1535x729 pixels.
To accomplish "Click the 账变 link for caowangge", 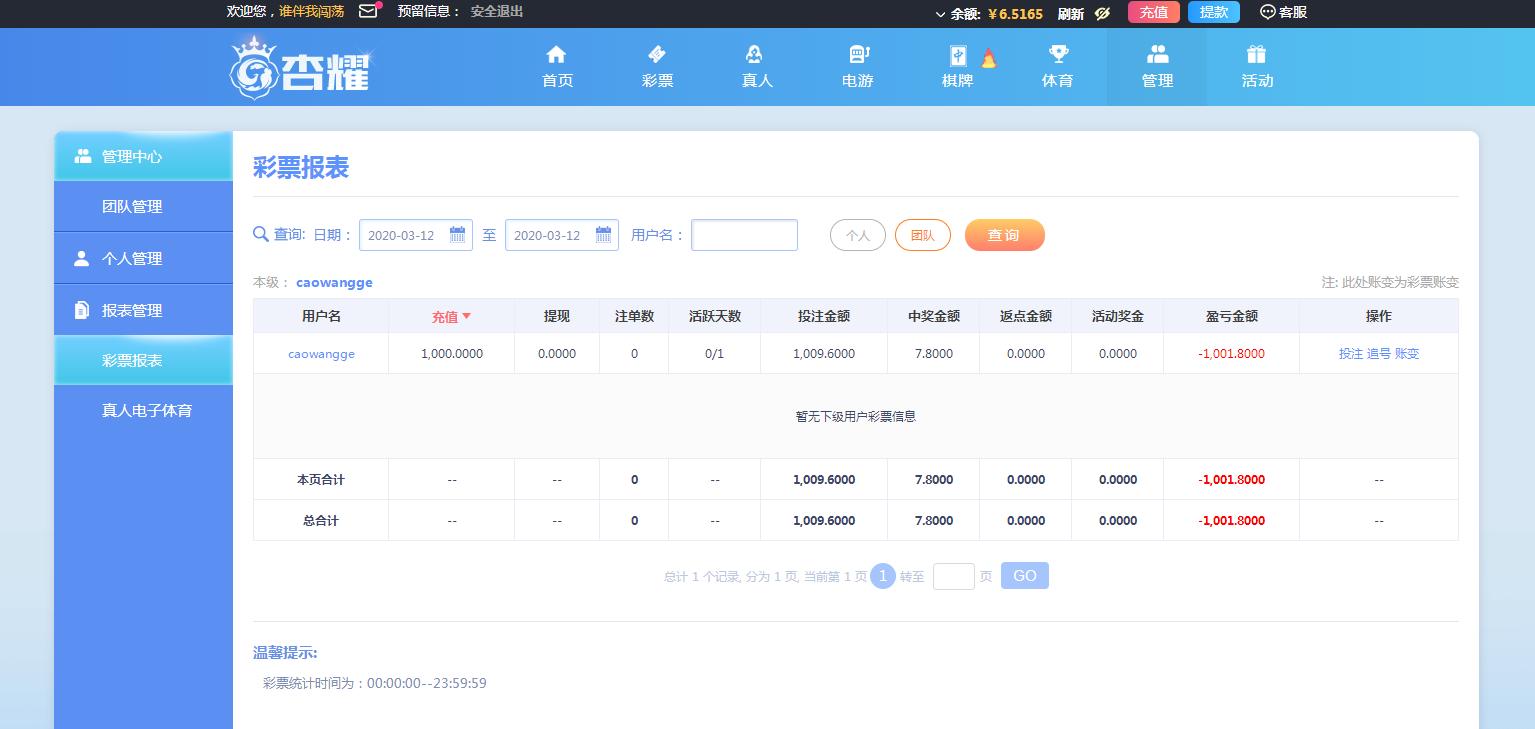I will coord(1407,354).
